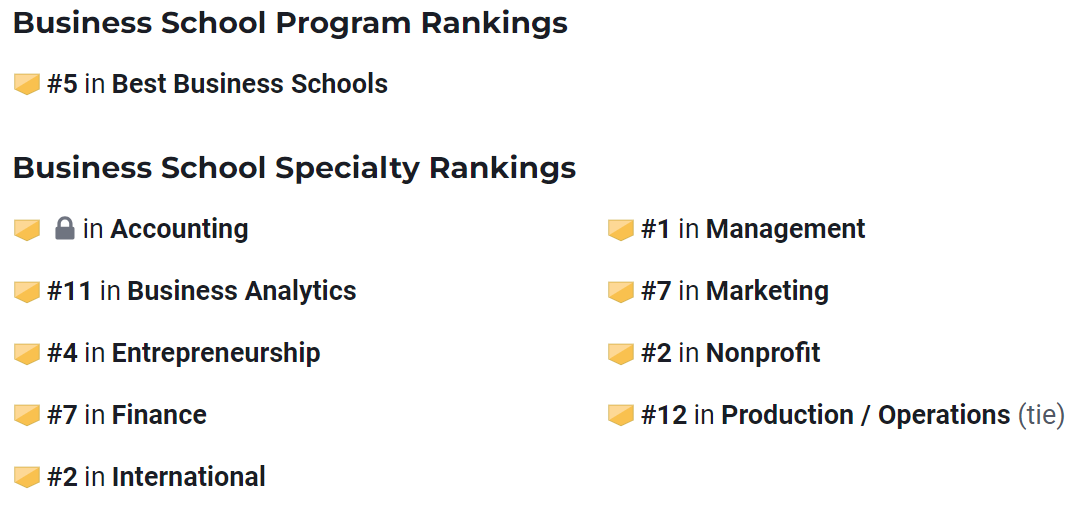The height and width of the screenshot is (506, 1083).
Task: Click the badge icon beside Business Analytics
Action: pos(27,291)
